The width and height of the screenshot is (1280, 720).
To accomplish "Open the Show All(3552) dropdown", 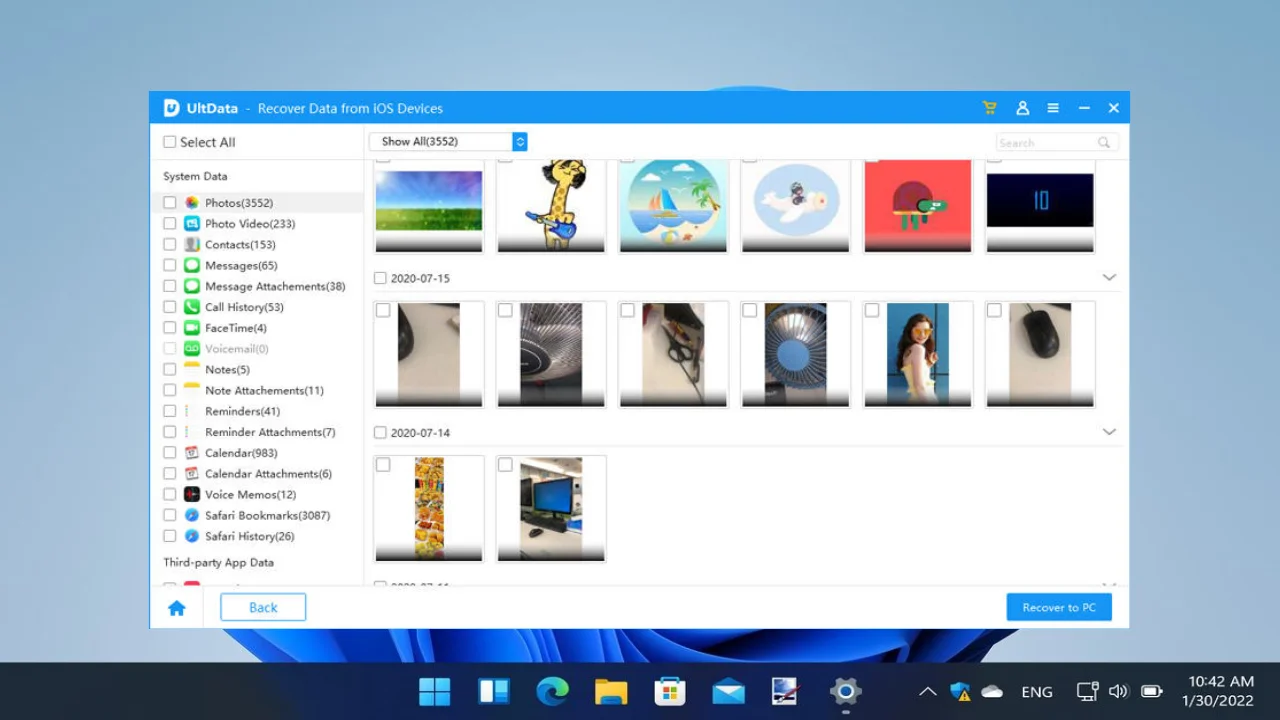I will 448,142.
